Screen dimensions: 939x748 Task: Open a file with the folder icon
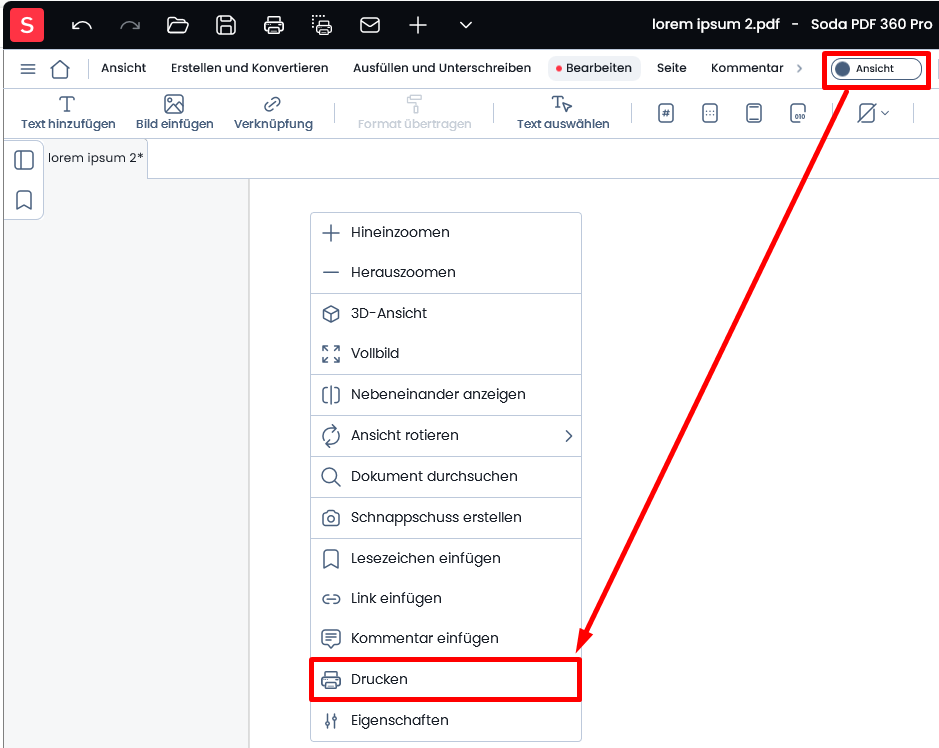(x=177, y=25)
